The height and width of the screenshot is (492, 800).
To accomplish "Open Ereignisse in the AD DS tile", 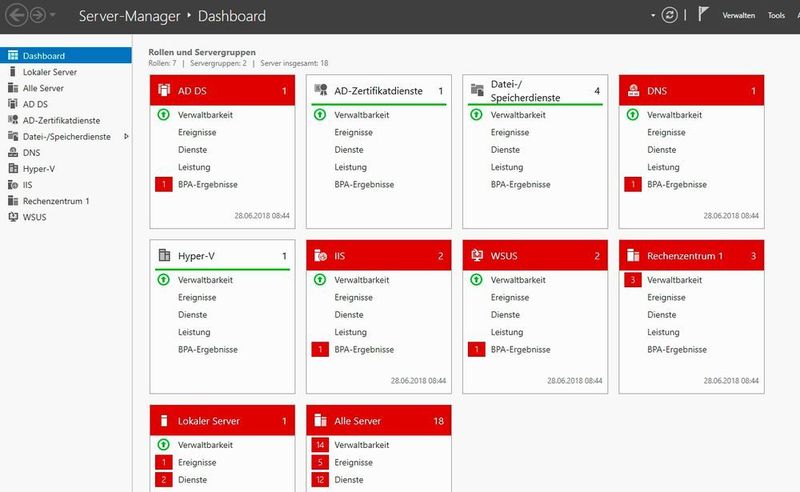I will 197,132.
